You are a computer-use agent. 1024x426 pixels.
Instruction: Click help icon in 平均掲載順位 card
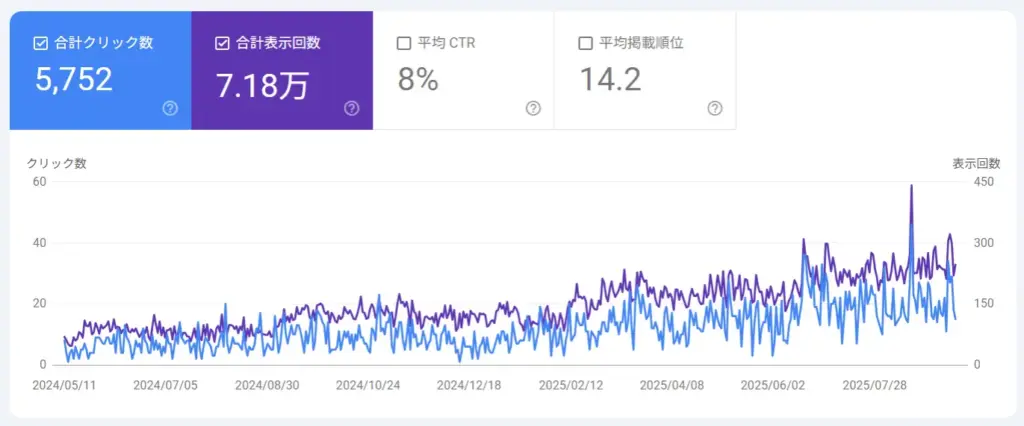[715, 108]
